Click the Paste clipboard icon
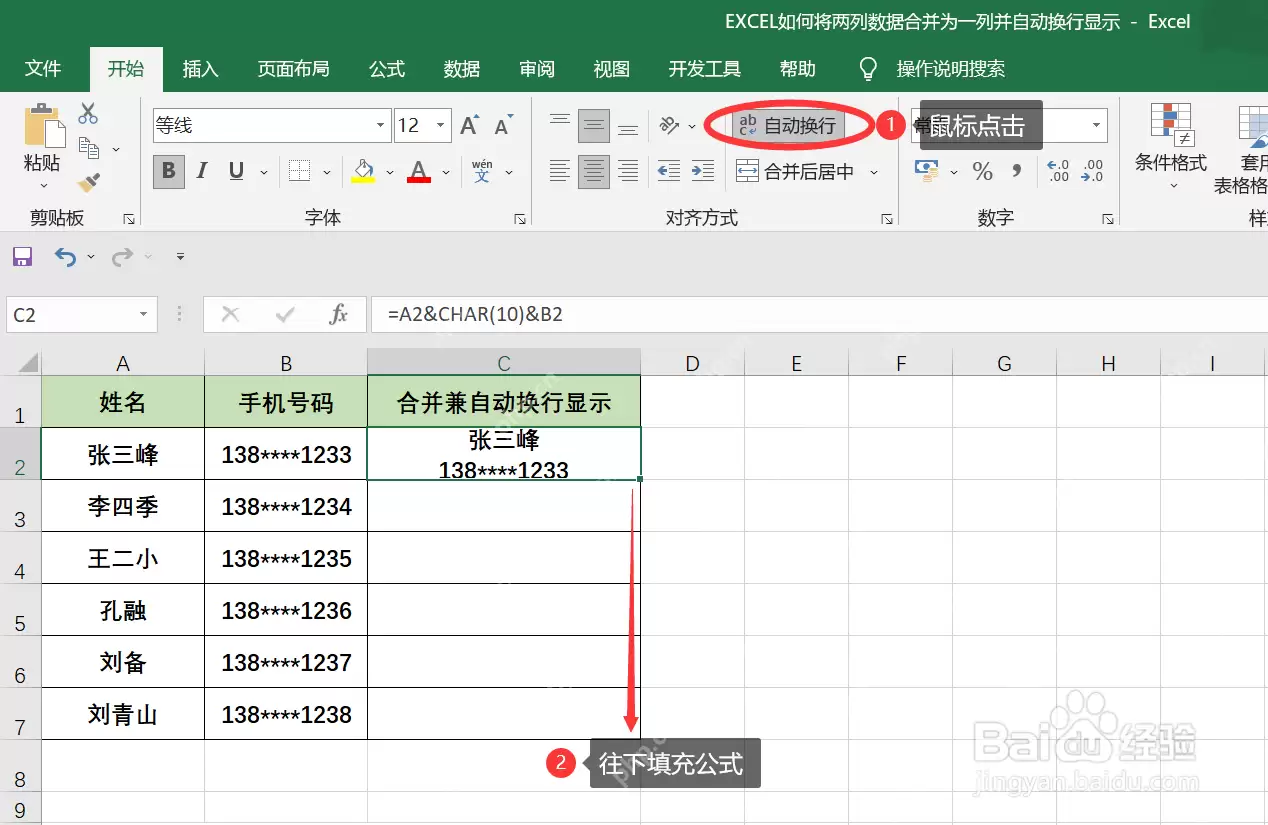The width and height of the screenshot is (1268, 825). [x=43, y=125]
